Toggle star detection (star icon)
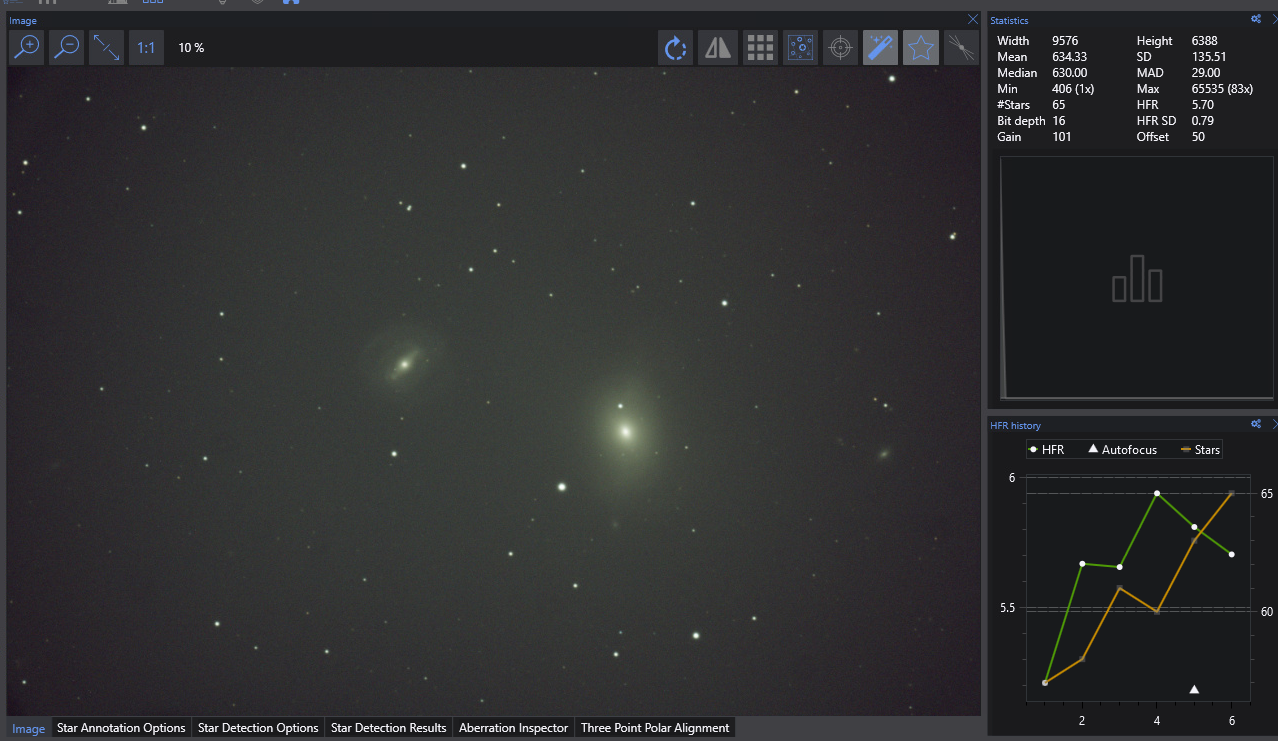 click(x=921, y=47)
